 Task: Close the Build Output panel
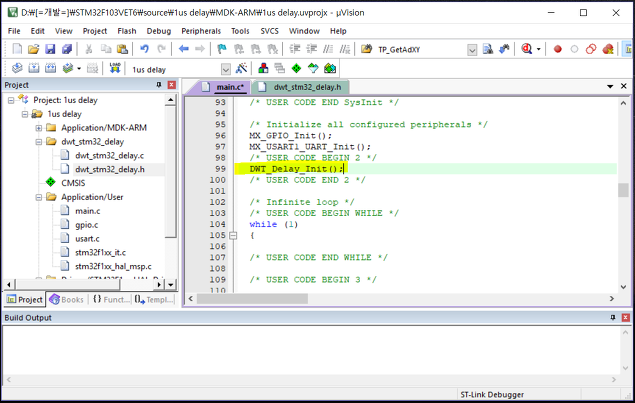point(625,318)
